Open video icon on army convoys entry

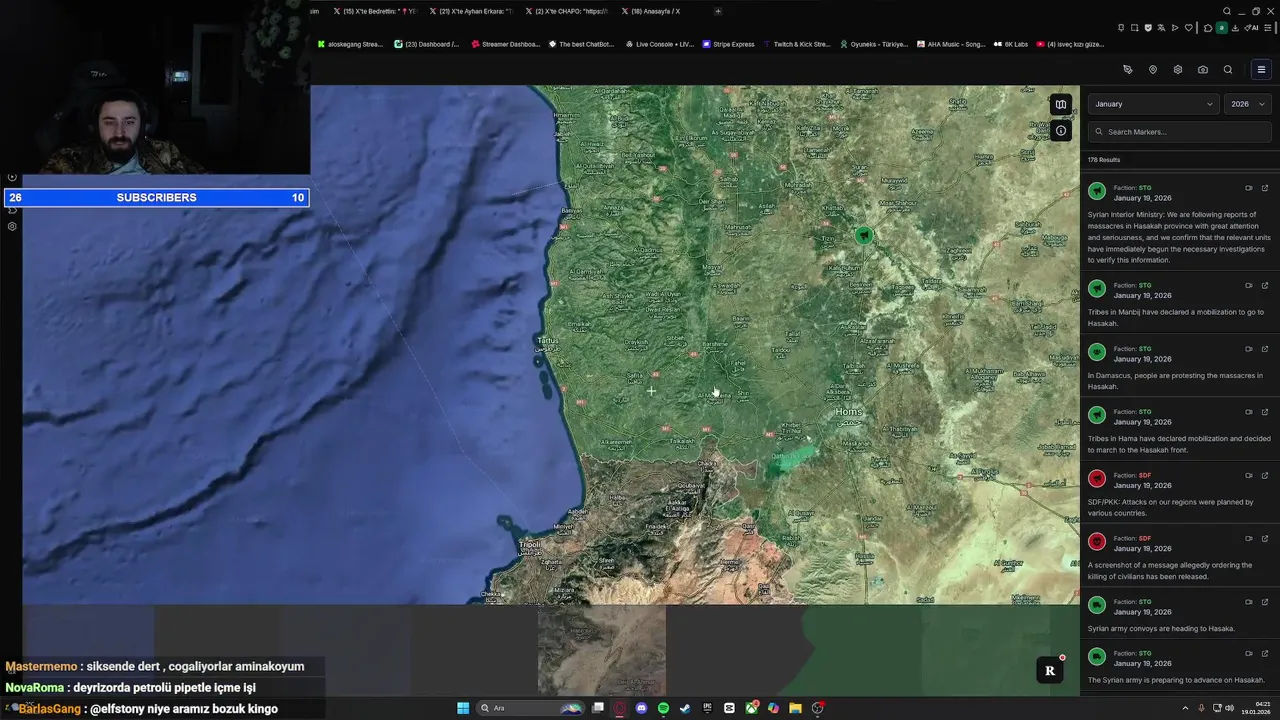click(1249, 602)
